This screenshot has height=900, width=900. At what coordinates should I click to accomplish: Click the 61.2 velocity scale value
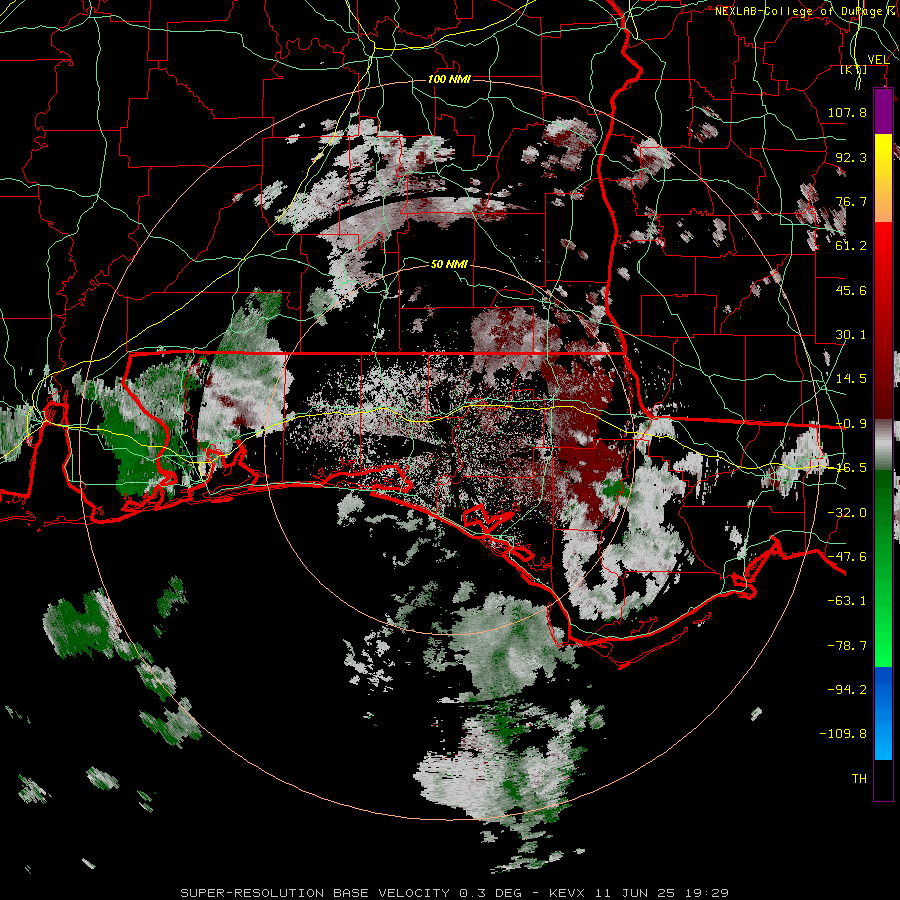point(851,246)
